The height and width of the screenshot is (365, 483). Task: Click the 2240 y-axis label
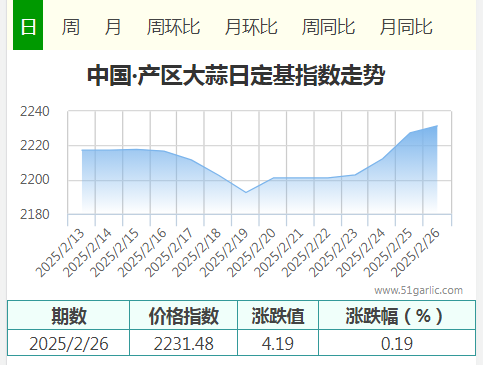pyautogui.click(x=35, y=111)
